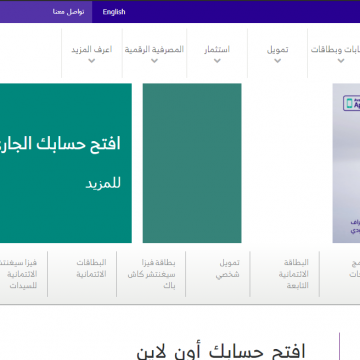The image size is (360, 360).
Task: Open the تمويل menu
Action: pyautogui.click(x=277, y=50)
